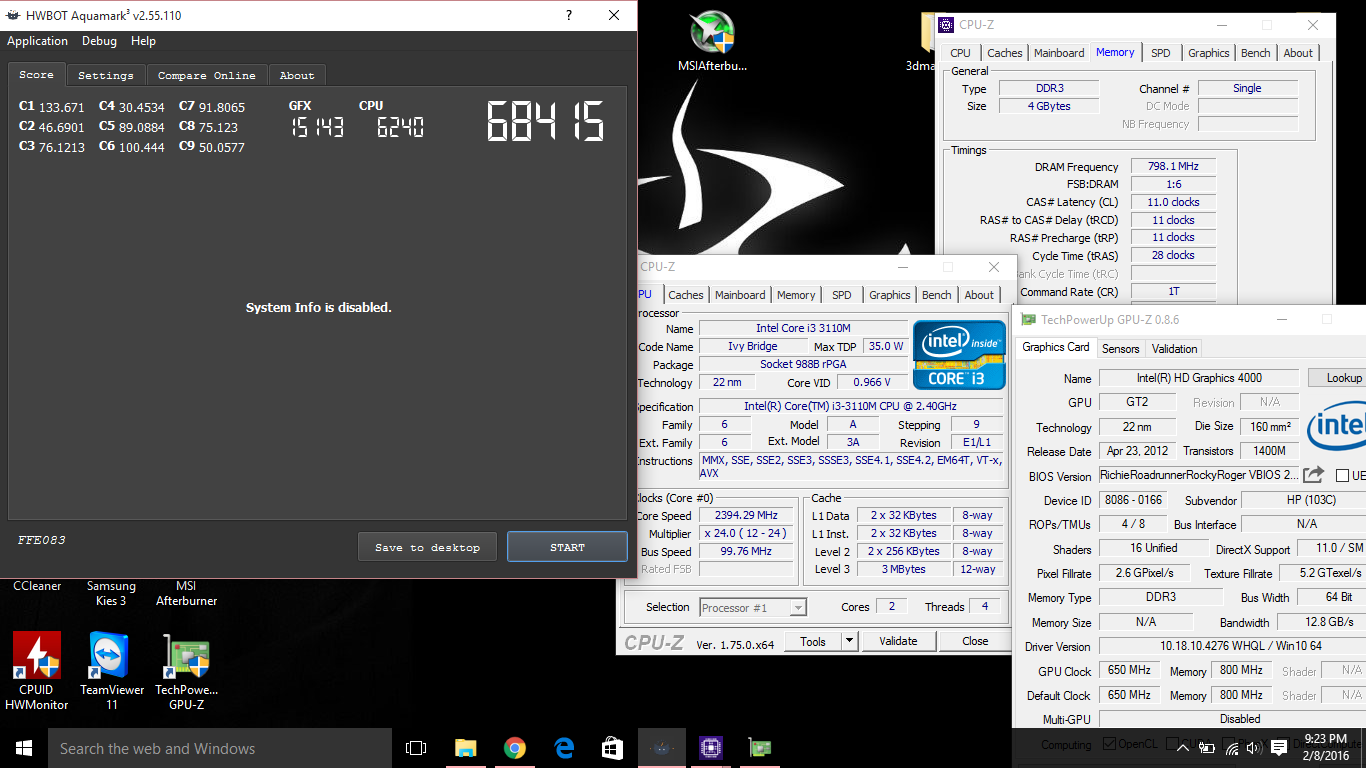Switch to the Settings tab in Aquamark
Screen dimensions: 1366x768
(x=105, y=75)
